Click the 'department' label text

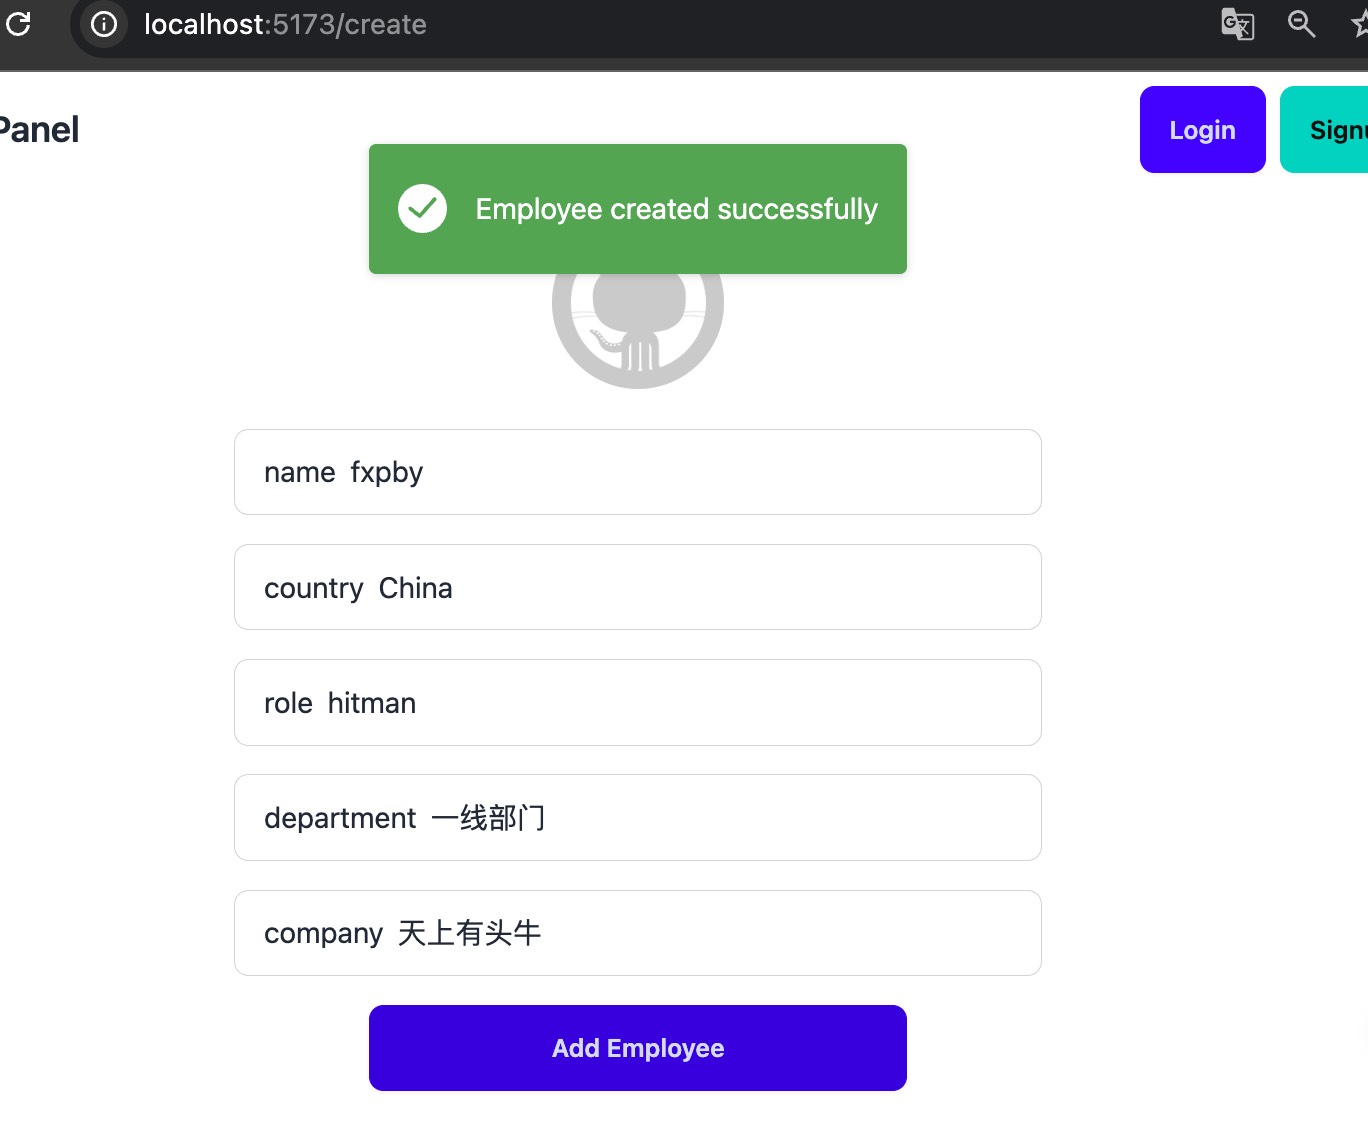click(340, 818)
